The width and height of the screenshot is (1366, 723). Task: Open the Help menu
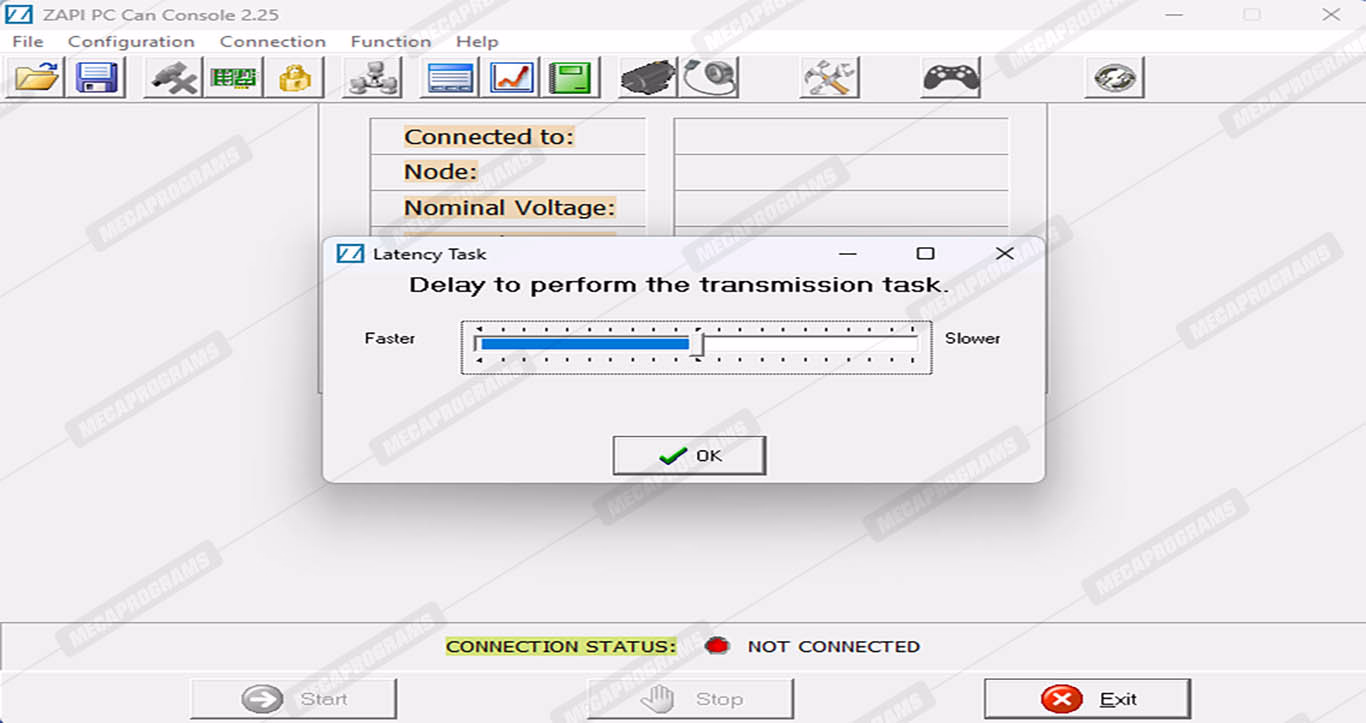pyautogui.click(x=477, y=41)
